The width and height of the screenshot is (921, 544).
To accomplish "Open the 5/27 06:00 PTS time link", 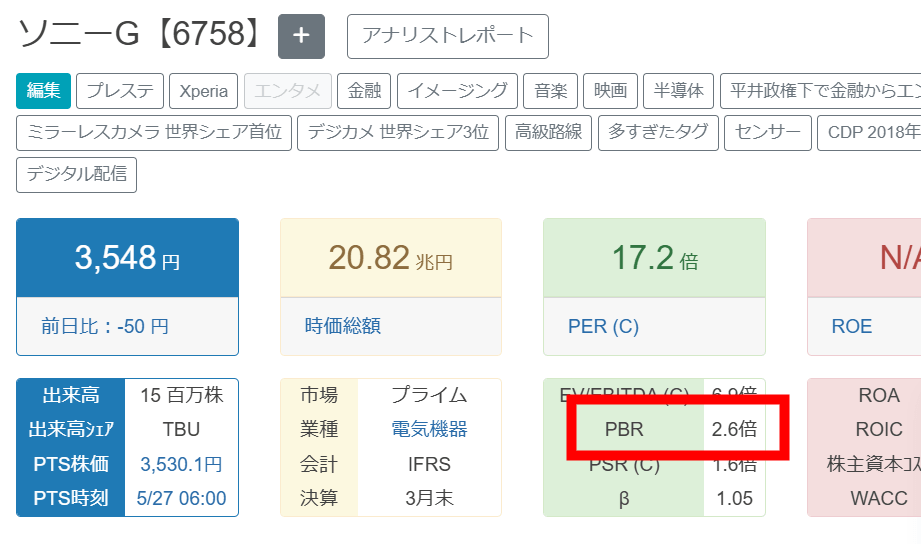I will 181,498.
